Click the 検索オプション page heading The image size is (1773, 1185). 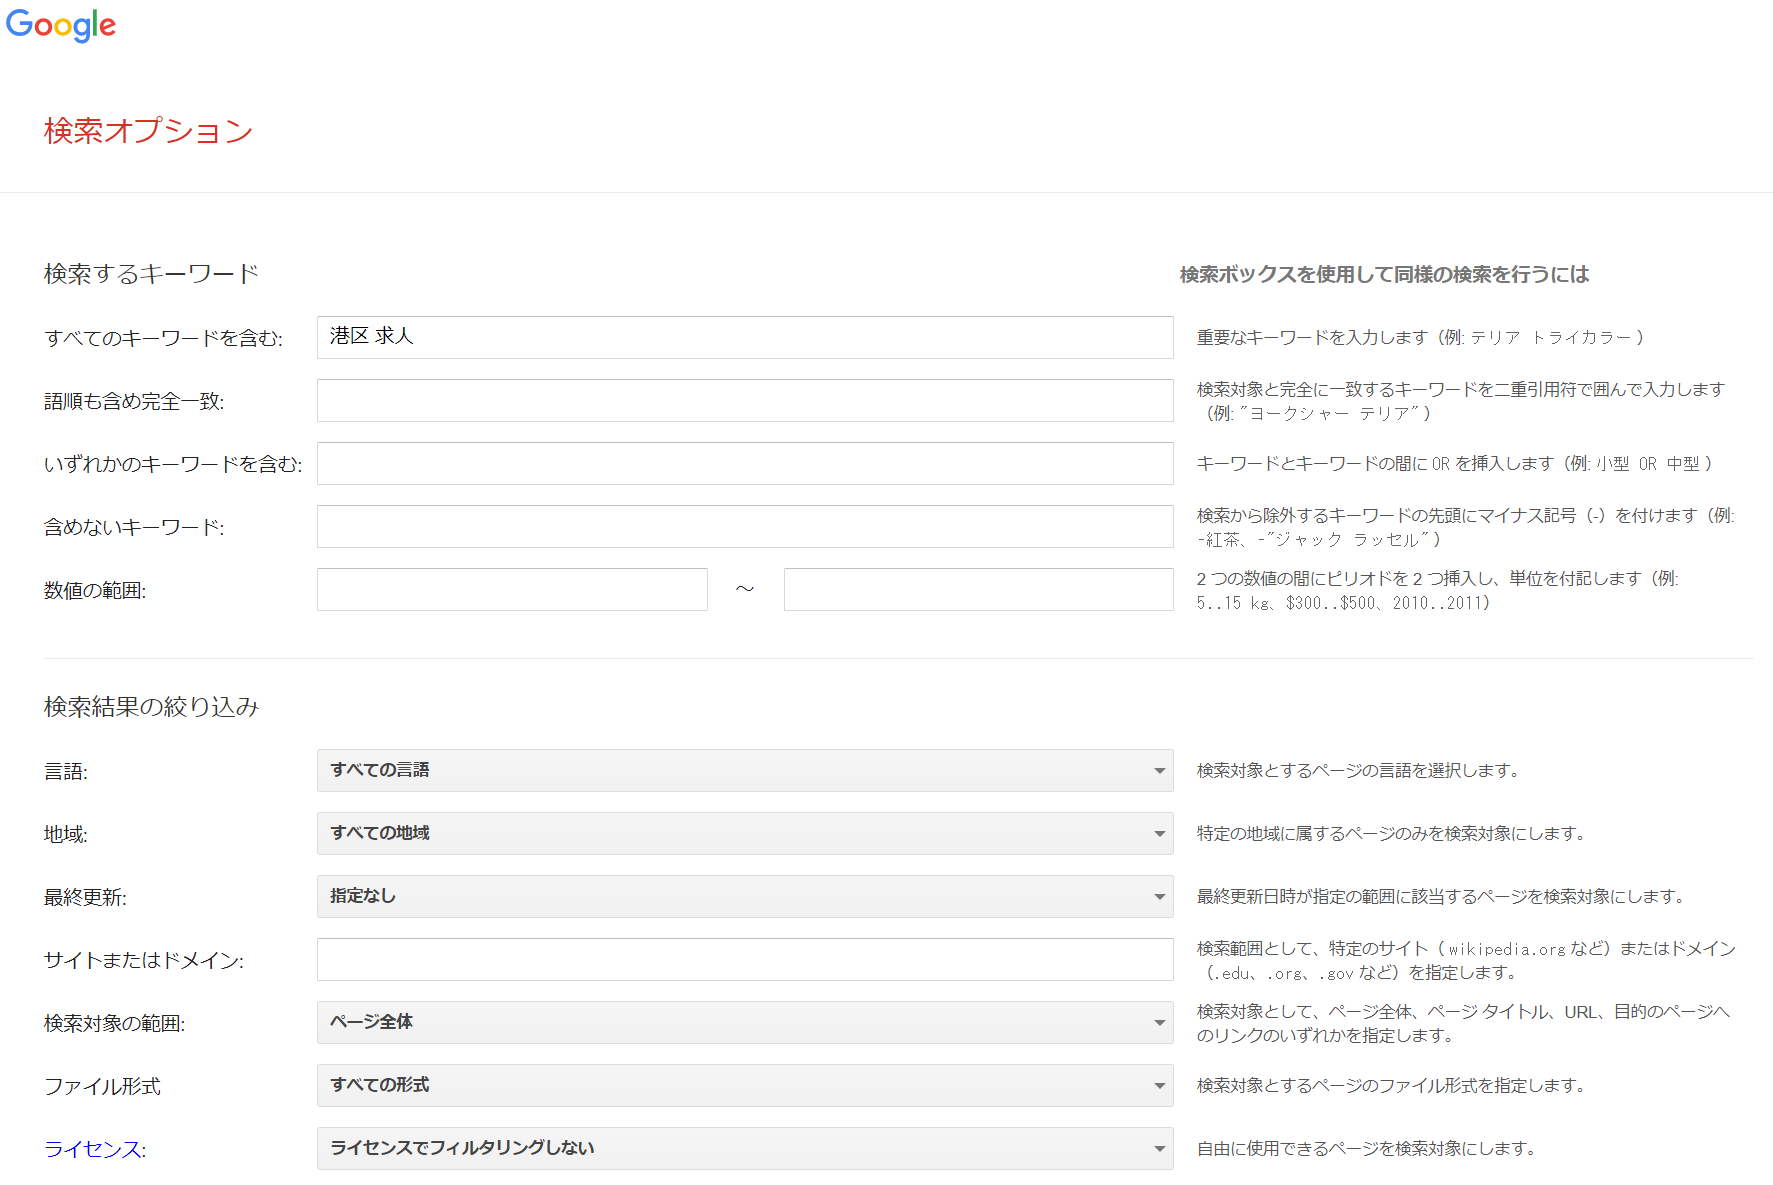coord(148,131)
